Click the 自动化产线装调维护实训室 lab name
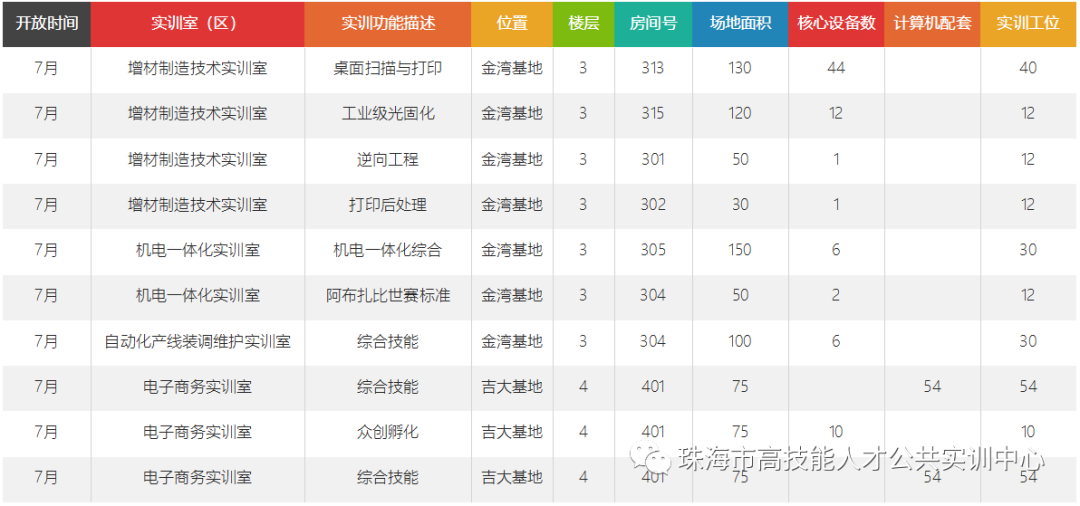 pyautogui.click(x=198, y=341)
